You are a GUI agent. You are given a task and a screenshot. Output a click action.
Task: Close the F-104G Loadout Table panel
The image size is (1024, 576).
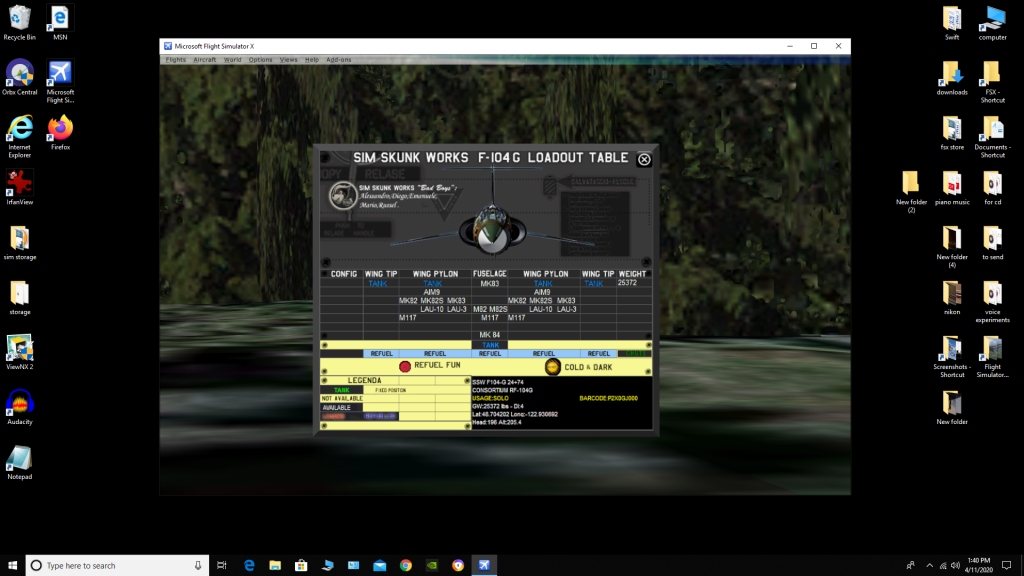(x=644, y=159)
